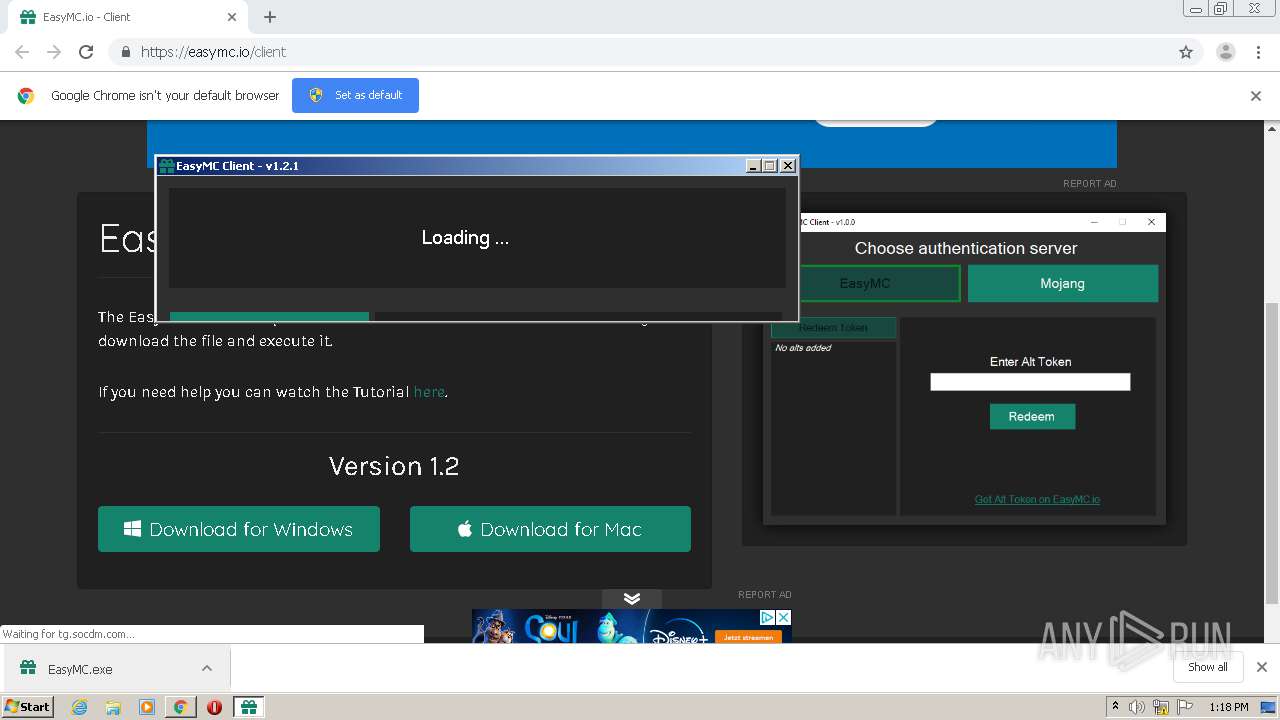Open the file explorer from the taskbar

(113, 707)
